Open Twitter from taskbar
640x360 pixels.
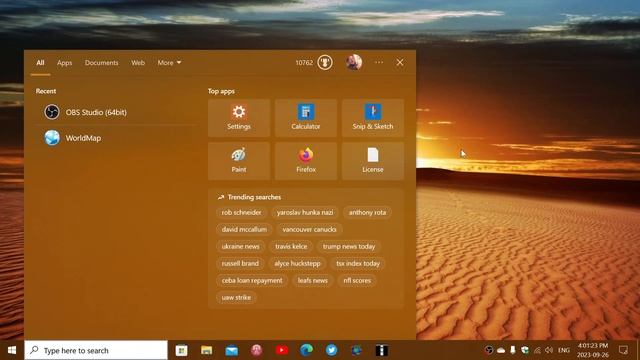pyautogui.click(x=331, y=350)
